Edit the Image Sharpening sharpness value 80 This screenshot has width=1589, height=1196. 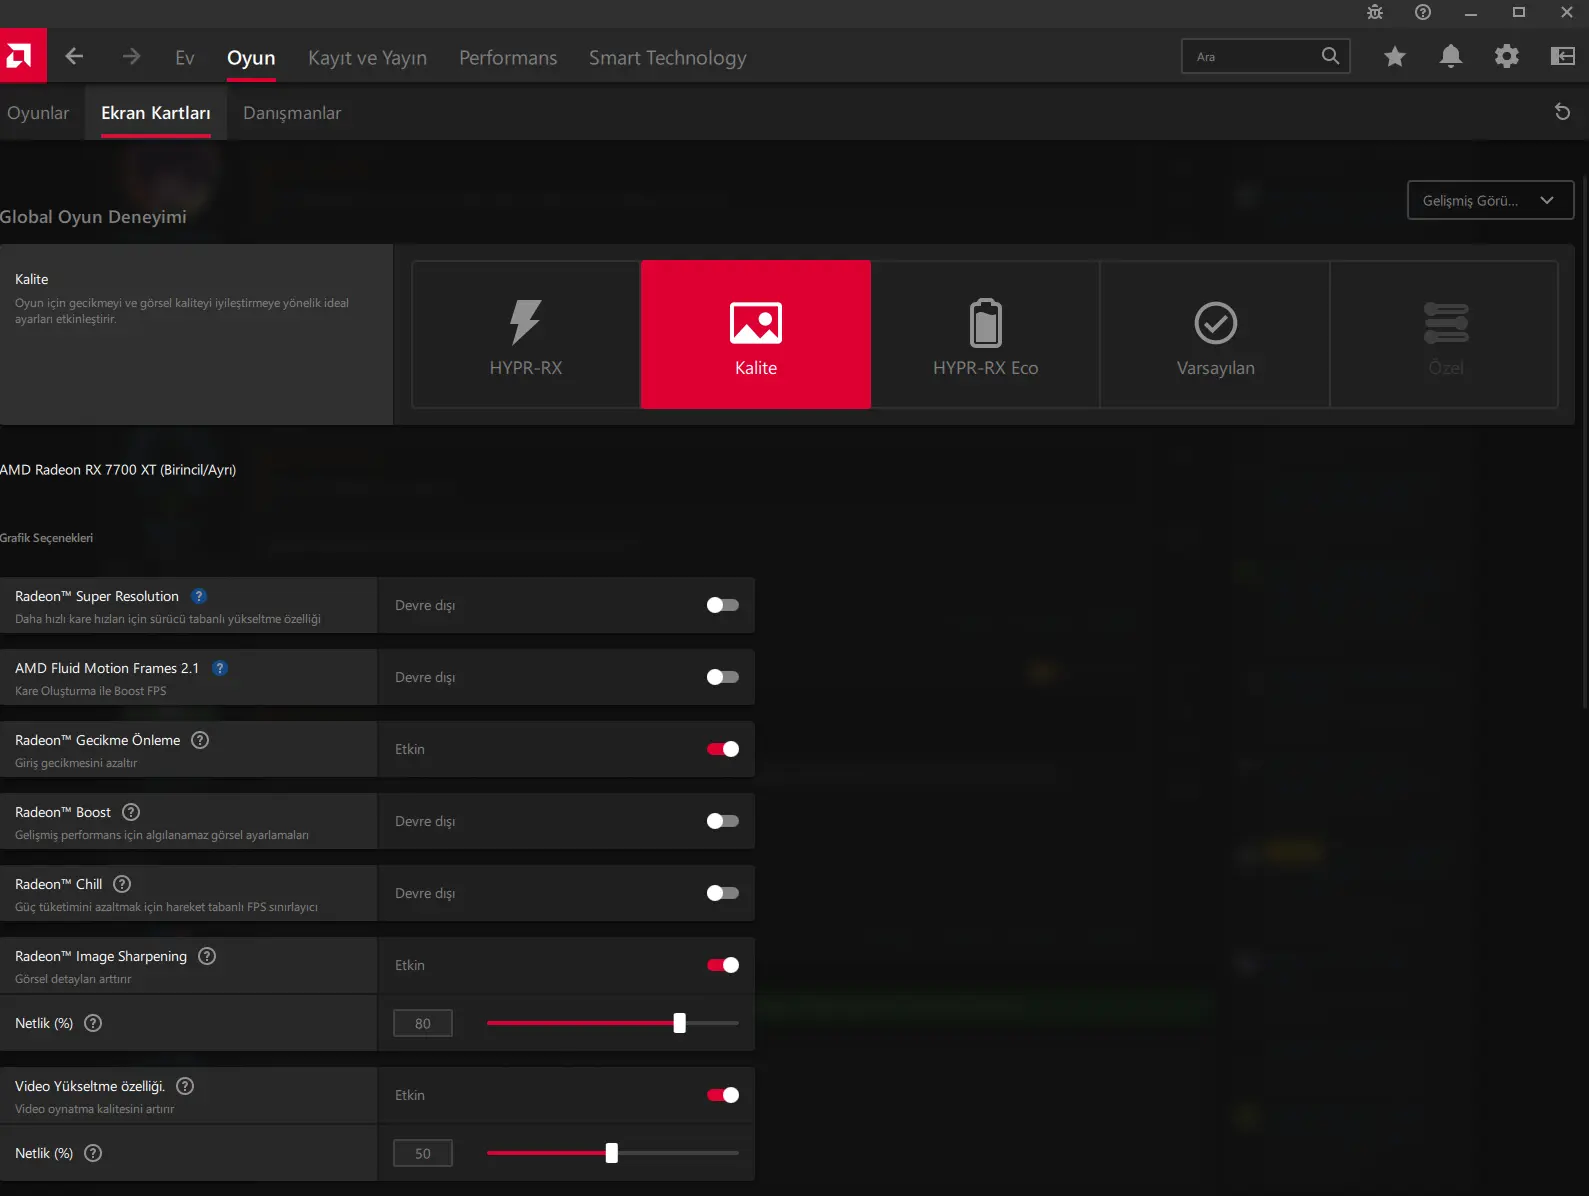point(423,1023)
